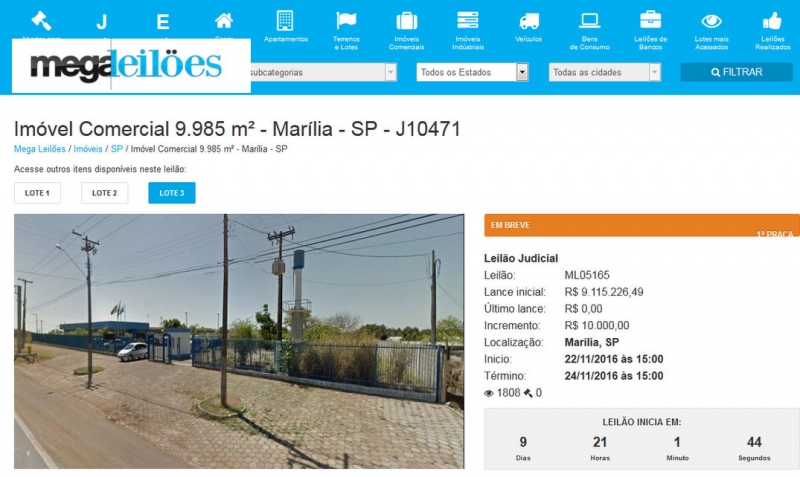800x477 pixels.
Task: Open Leilões de Bancos category icon
Action: click(651, 20)
